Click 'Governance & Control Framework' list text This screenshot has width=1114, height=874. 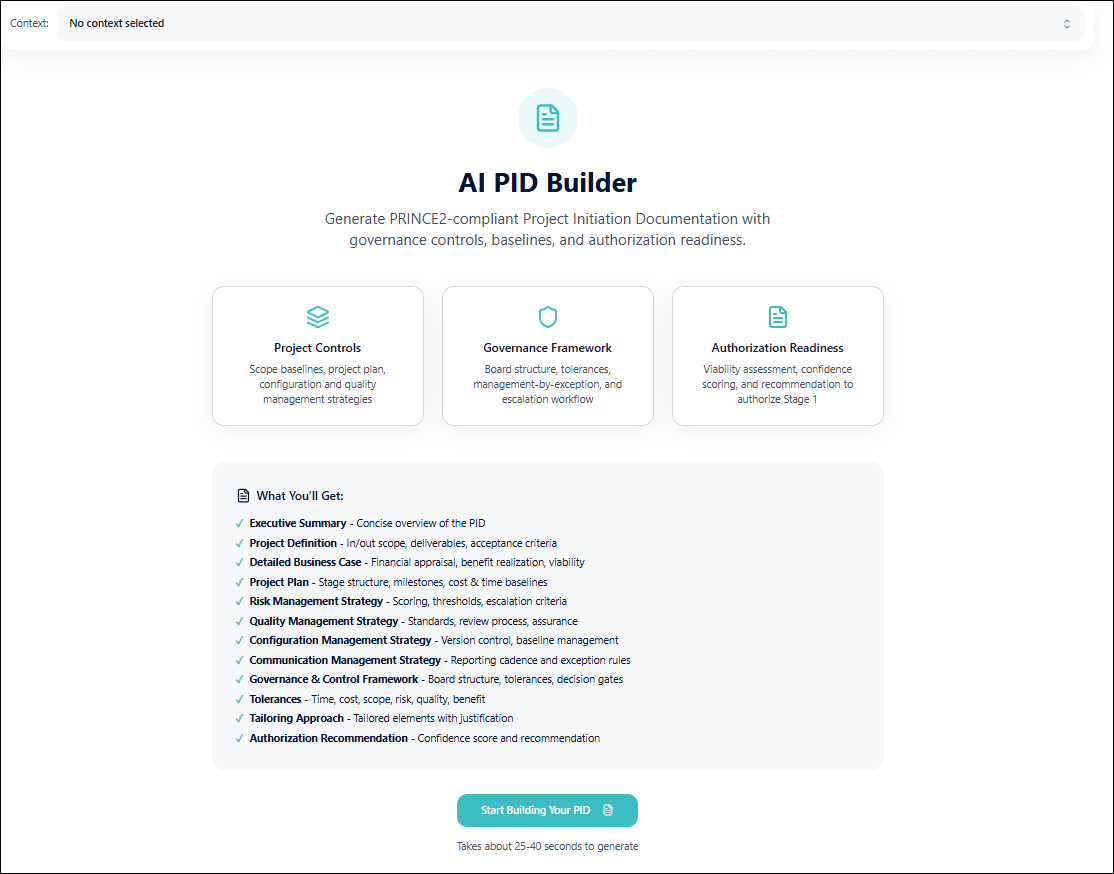pos(334,679)
